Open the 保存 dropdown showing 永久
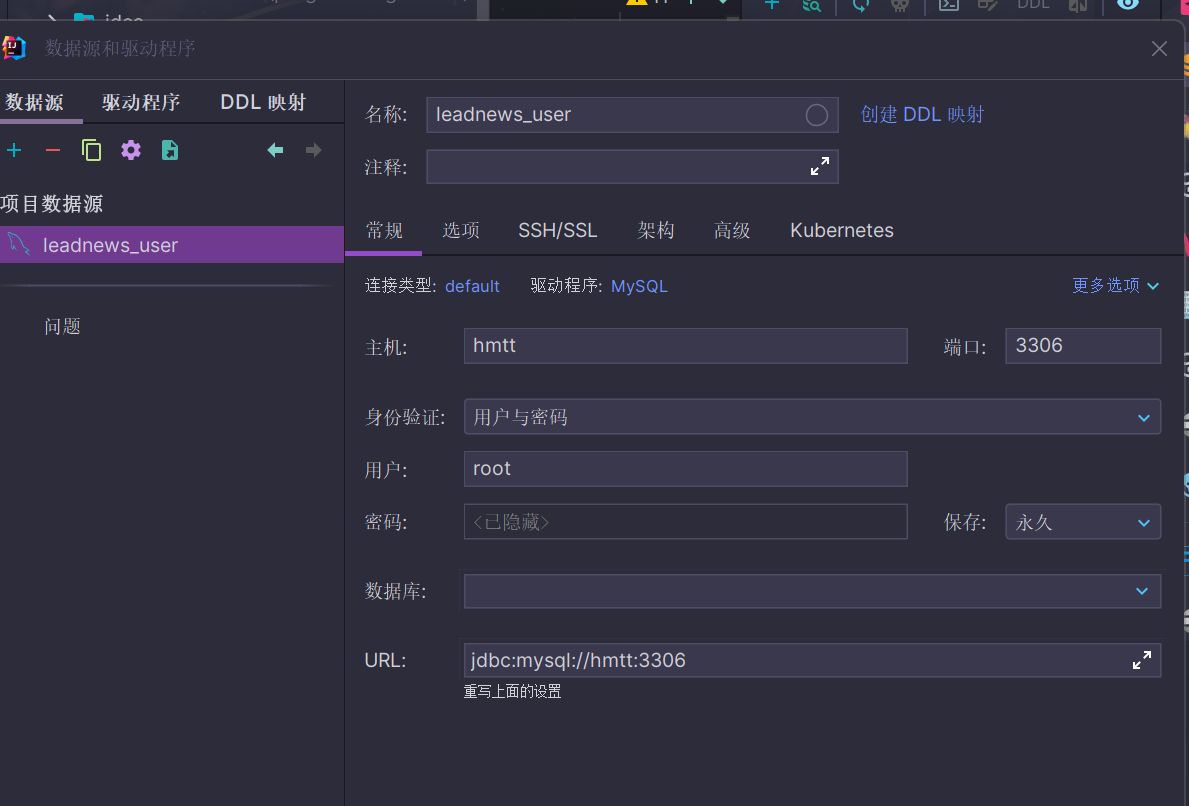1189x806 pixels. pyautogui.click(x=1083, y=522)
